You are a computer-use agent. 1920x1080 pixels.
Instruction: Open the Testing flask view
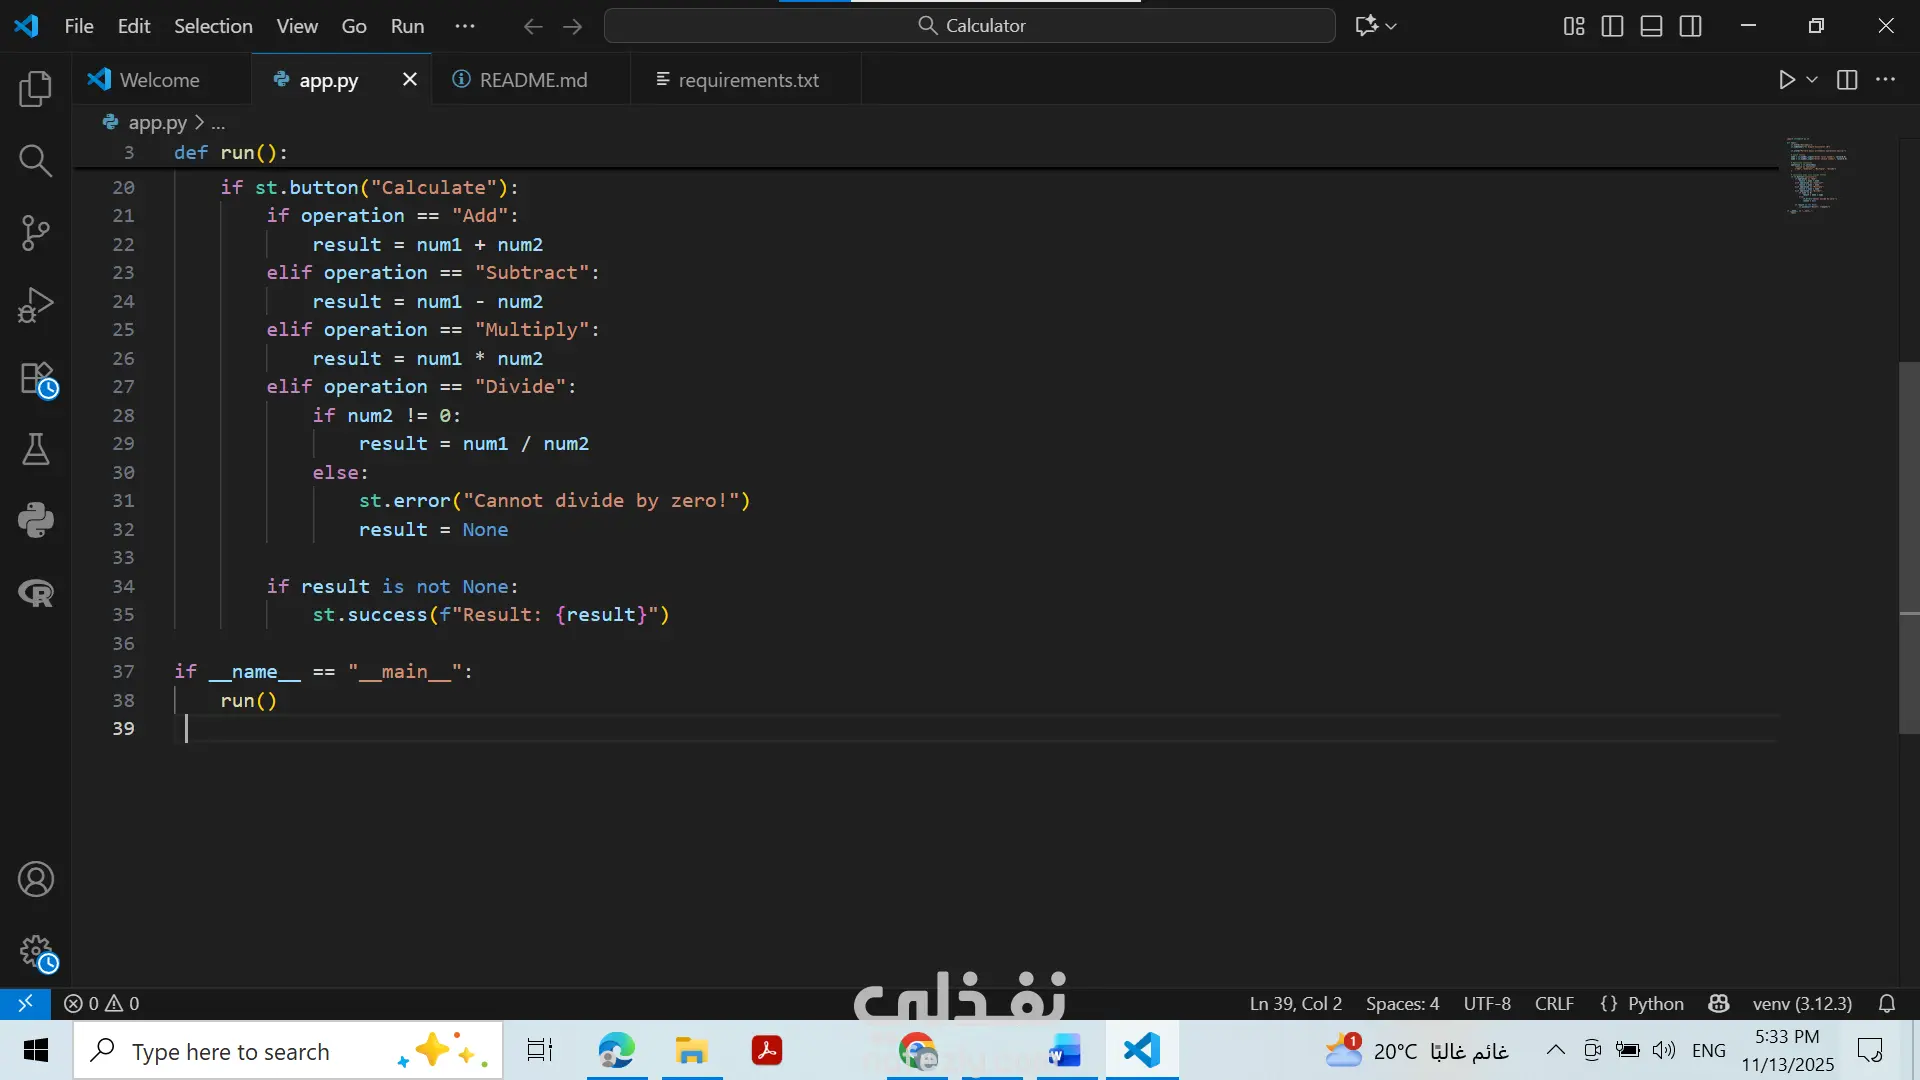click(x=35, y=449)
